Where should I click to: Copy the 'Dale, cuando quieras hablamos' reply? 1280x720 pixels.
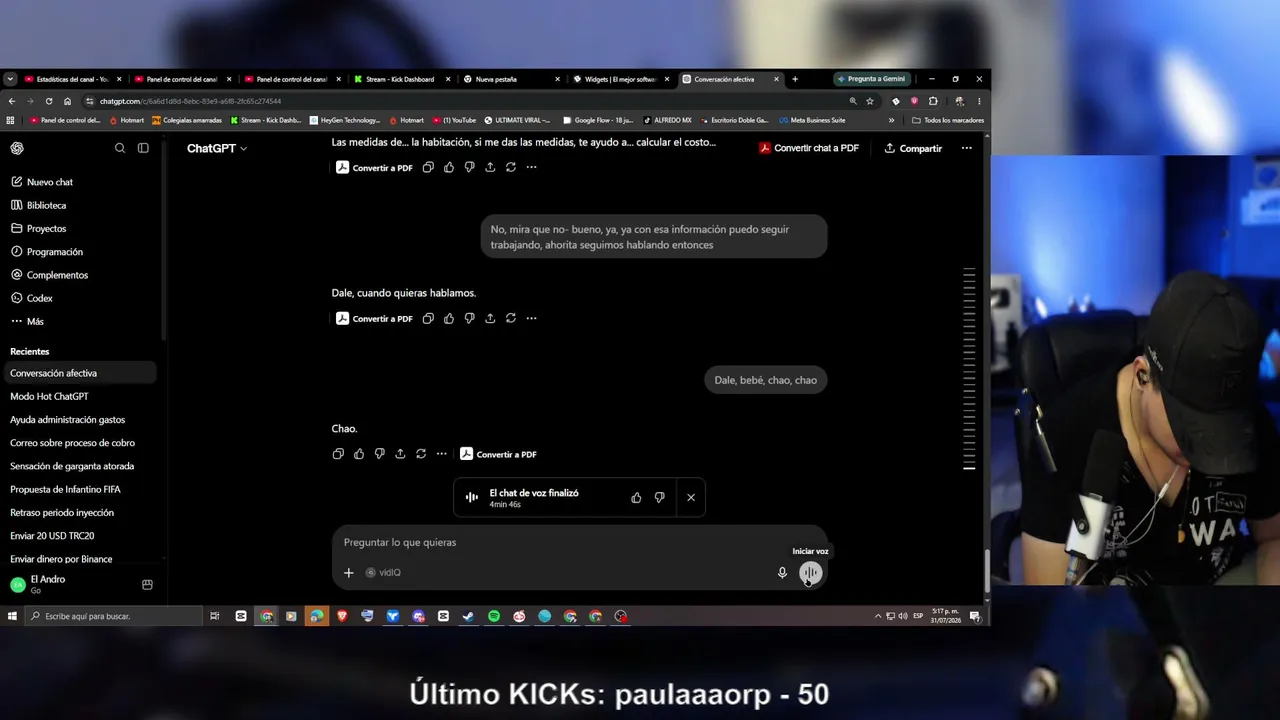pos(428,319)
